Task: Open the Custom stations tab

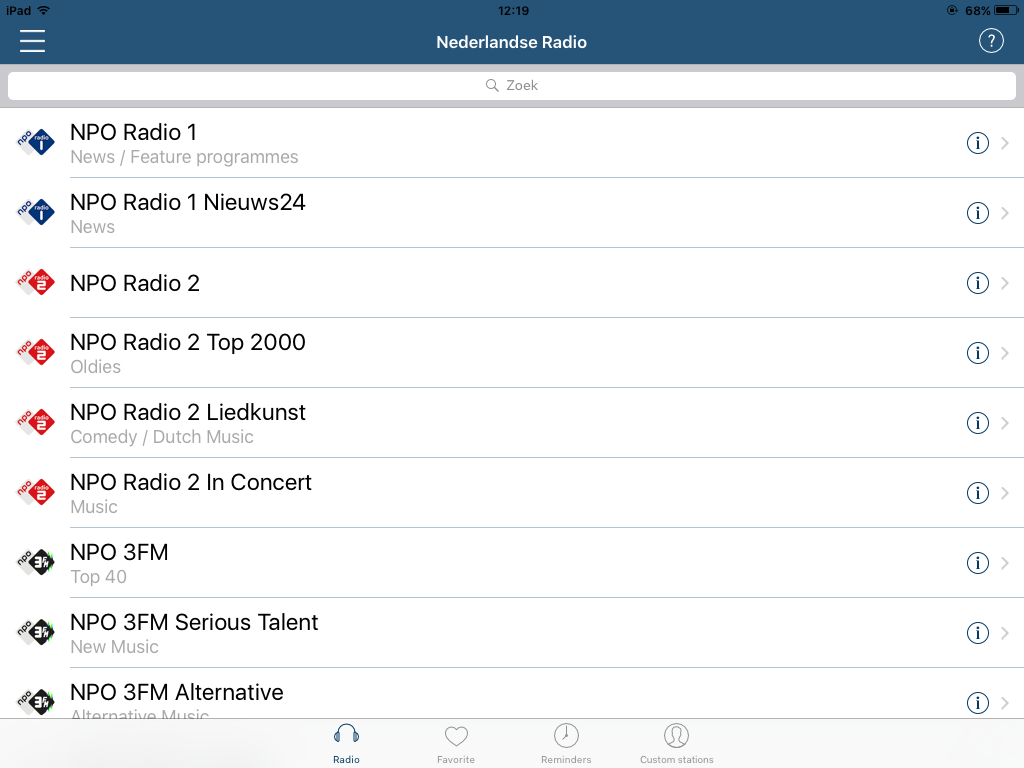Action: (676, 744)
